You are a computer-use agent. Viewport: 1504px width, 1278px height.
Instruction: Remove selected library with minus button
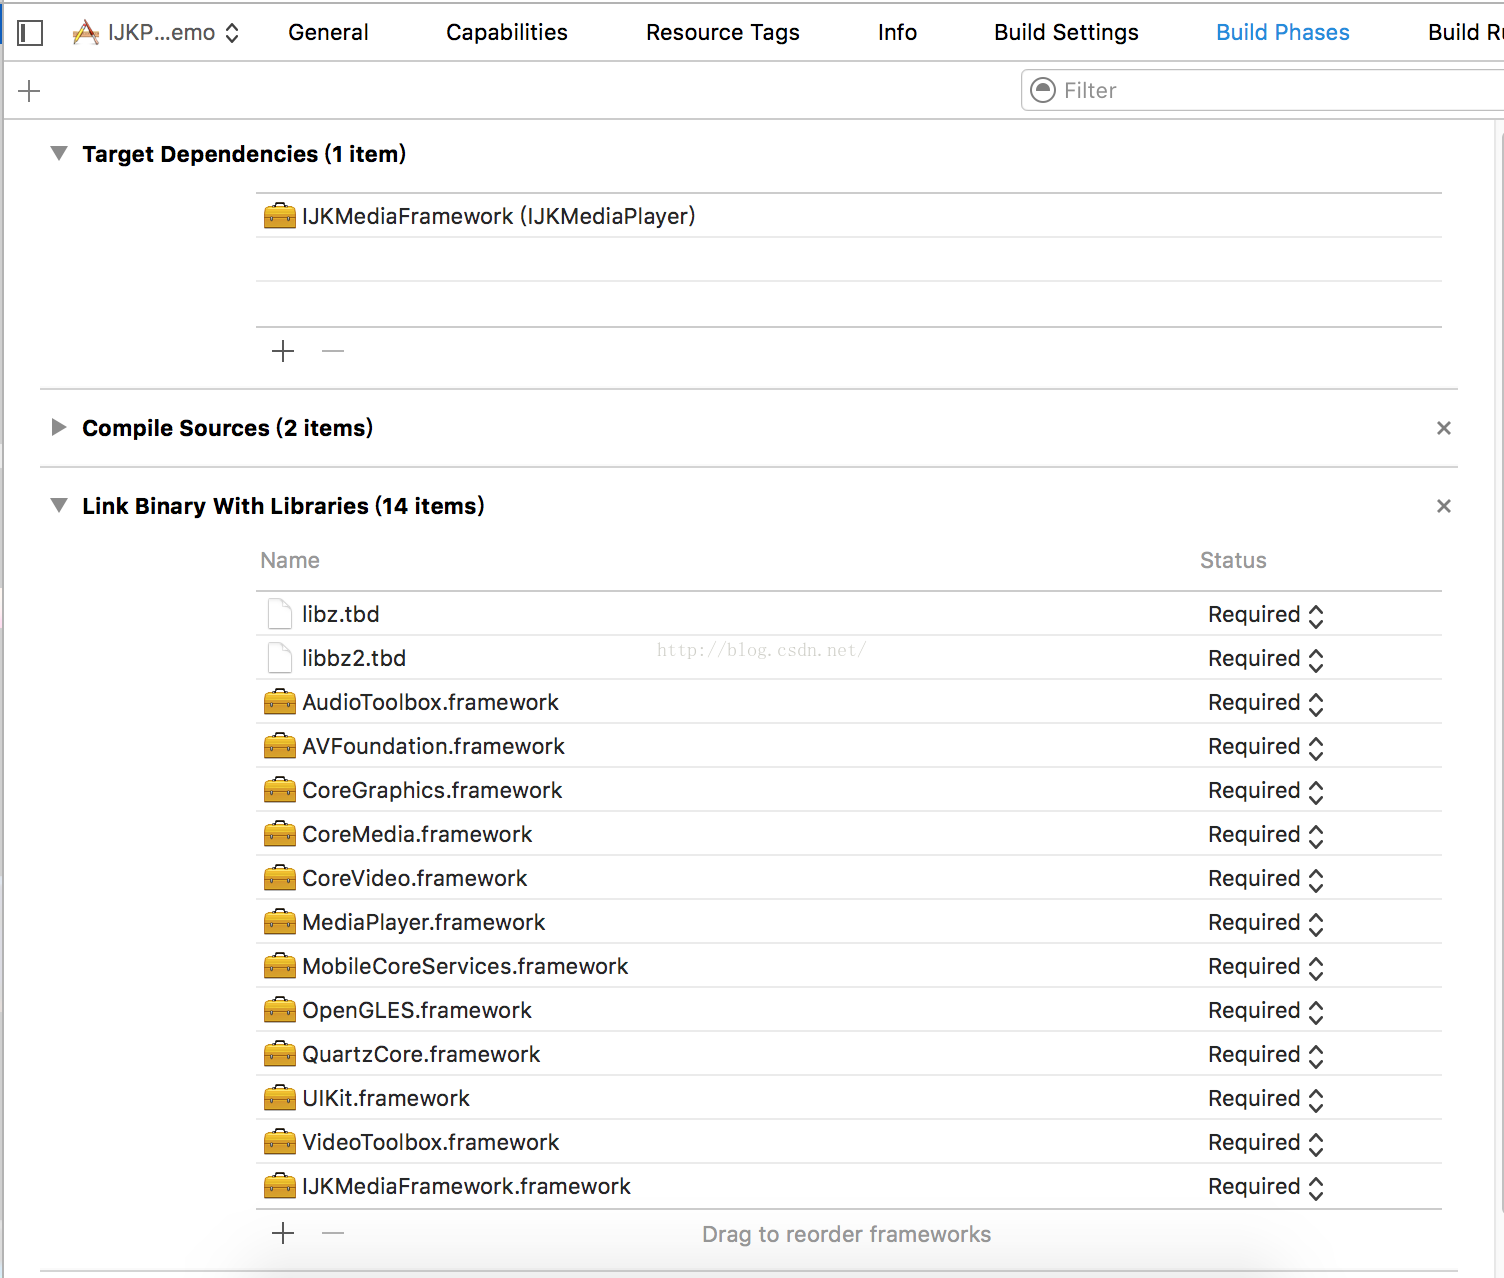pos(333,1233)
